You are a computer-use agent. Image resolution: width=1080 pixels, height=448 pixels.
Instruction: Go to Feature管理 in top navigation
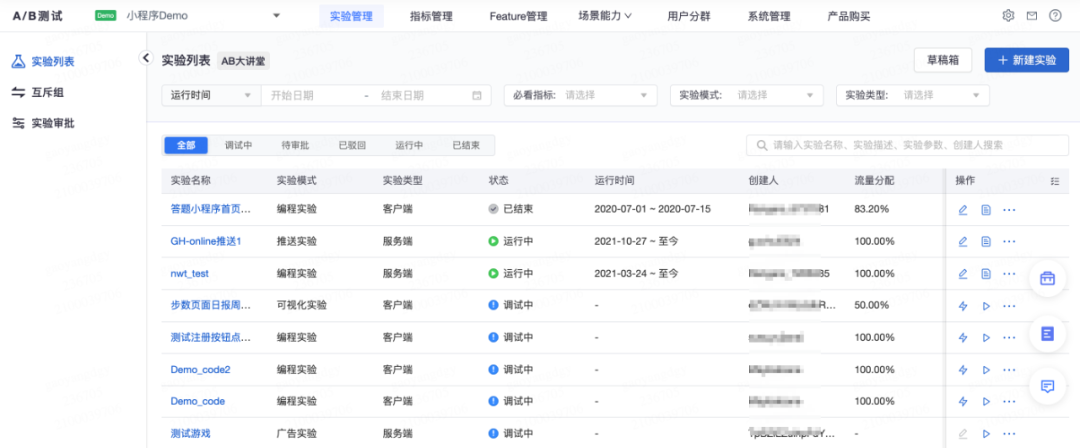[x=518, y=16]
